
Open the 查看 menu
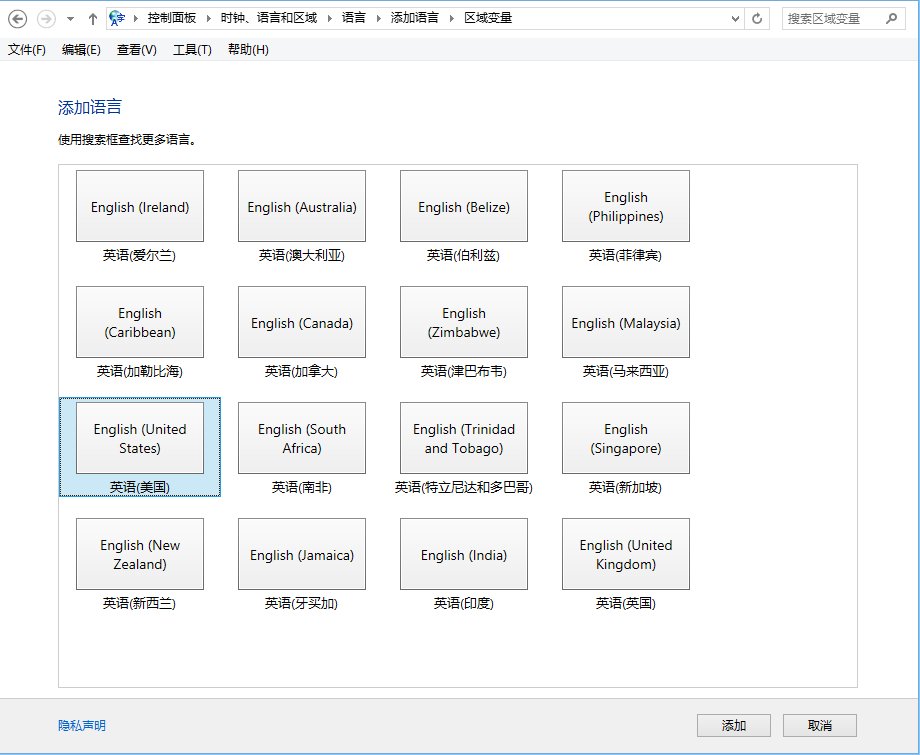(x=135, y=49)
